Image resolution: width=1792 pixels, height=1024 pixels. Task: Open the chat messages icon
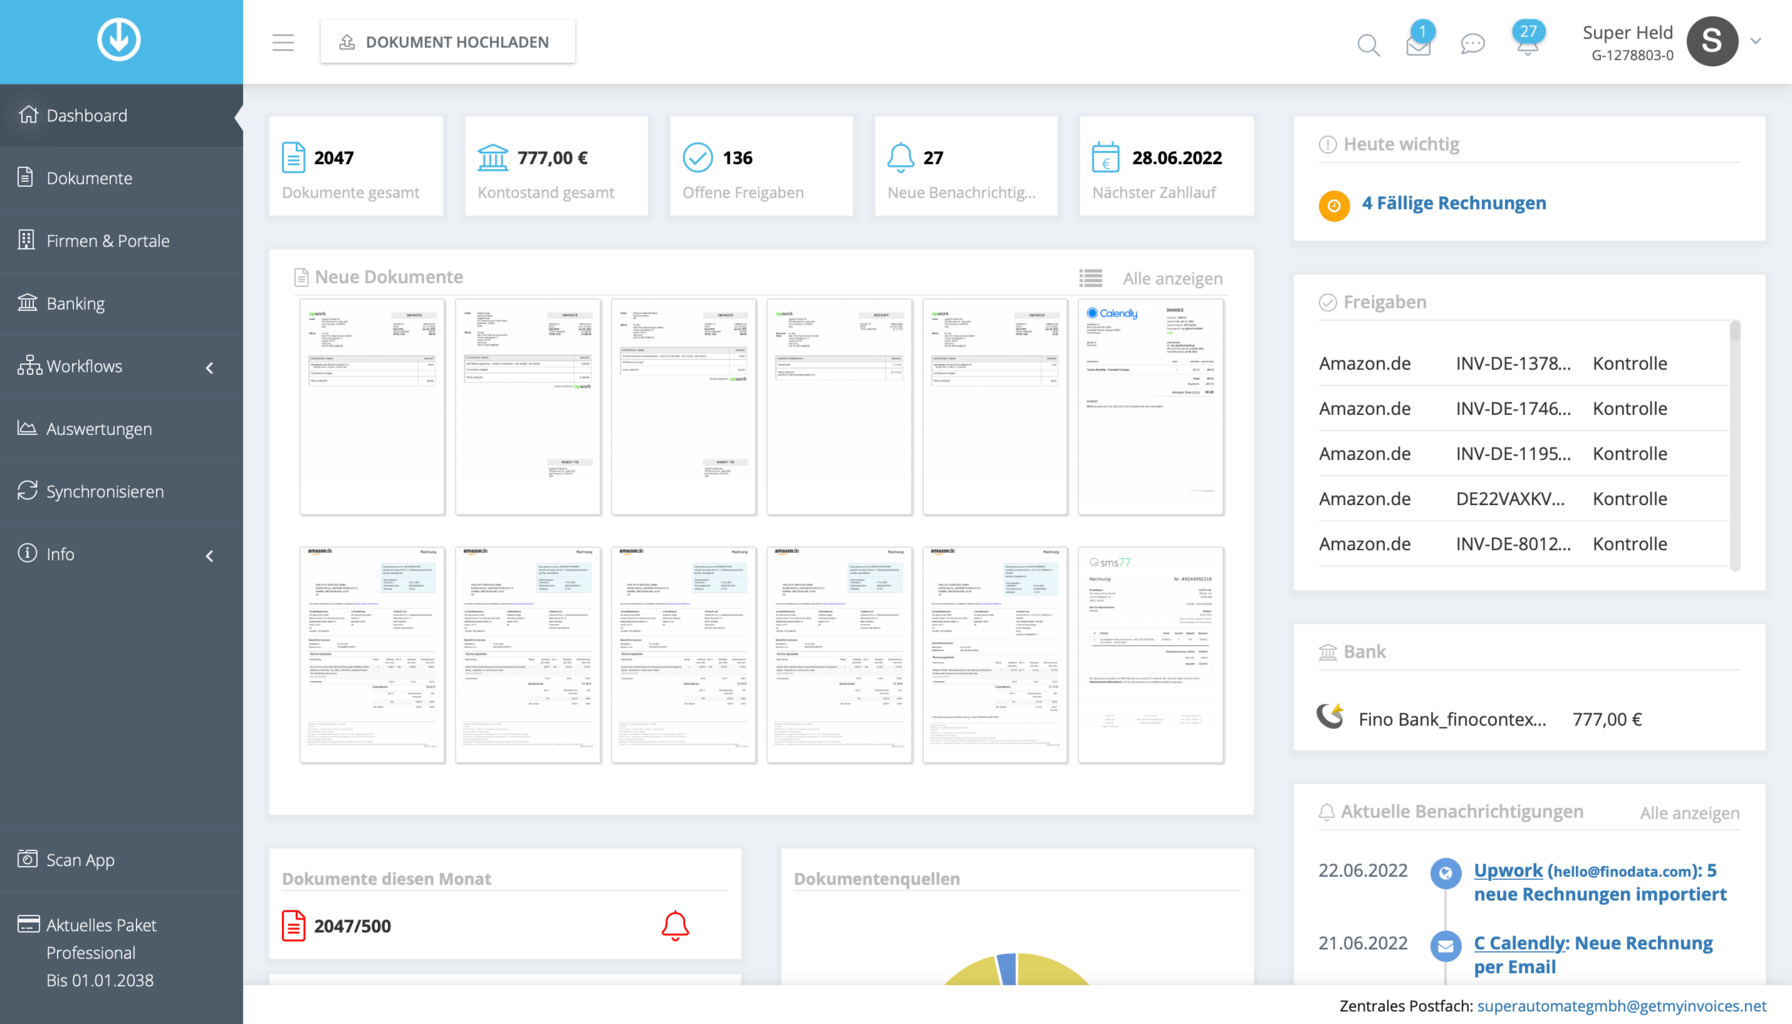coord(1472,44)
